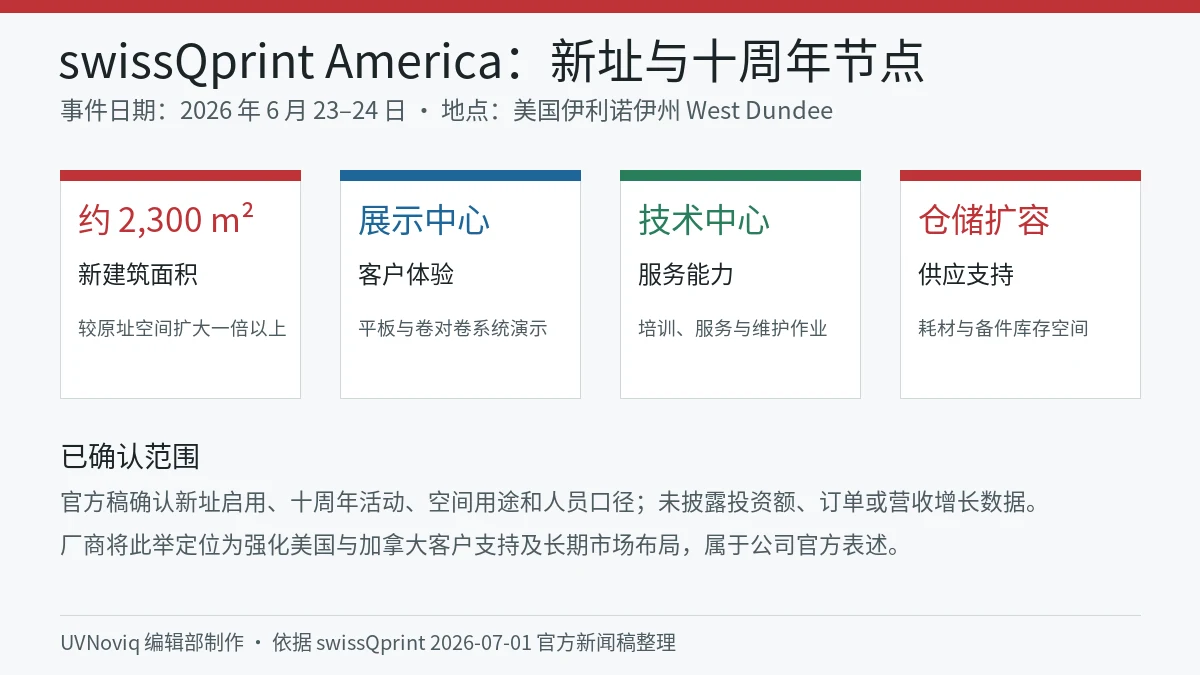Click the label '客户体验'

(406, 274)
